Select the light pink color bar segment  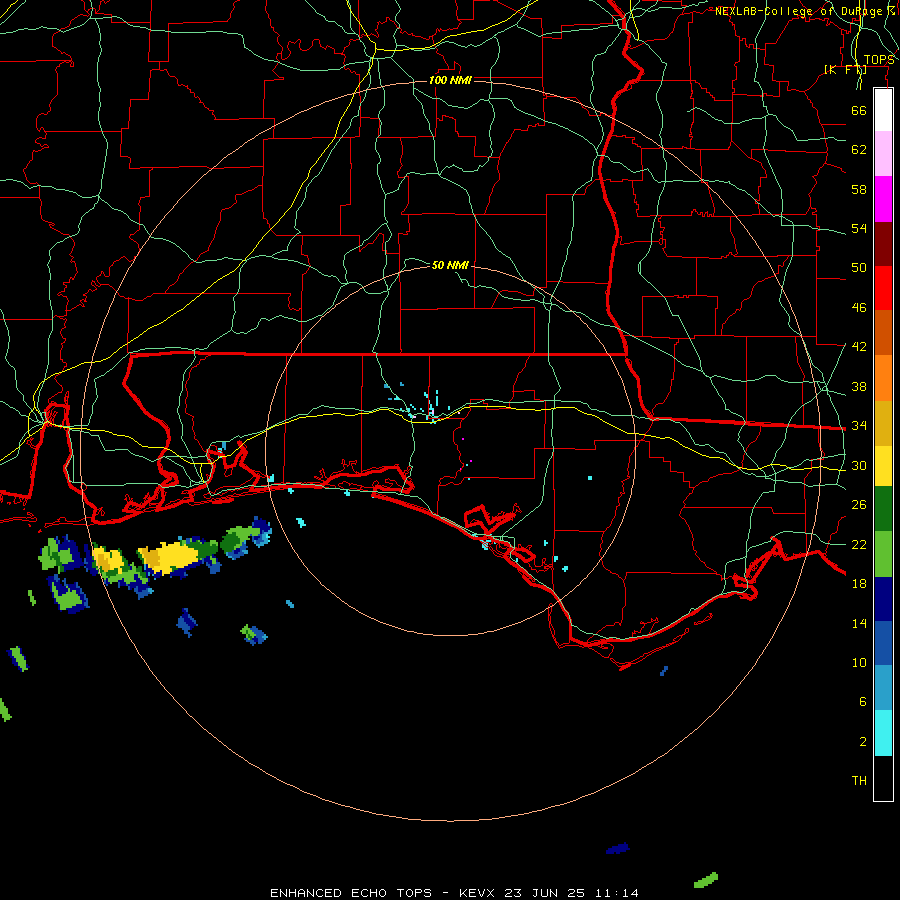point(883,153)
